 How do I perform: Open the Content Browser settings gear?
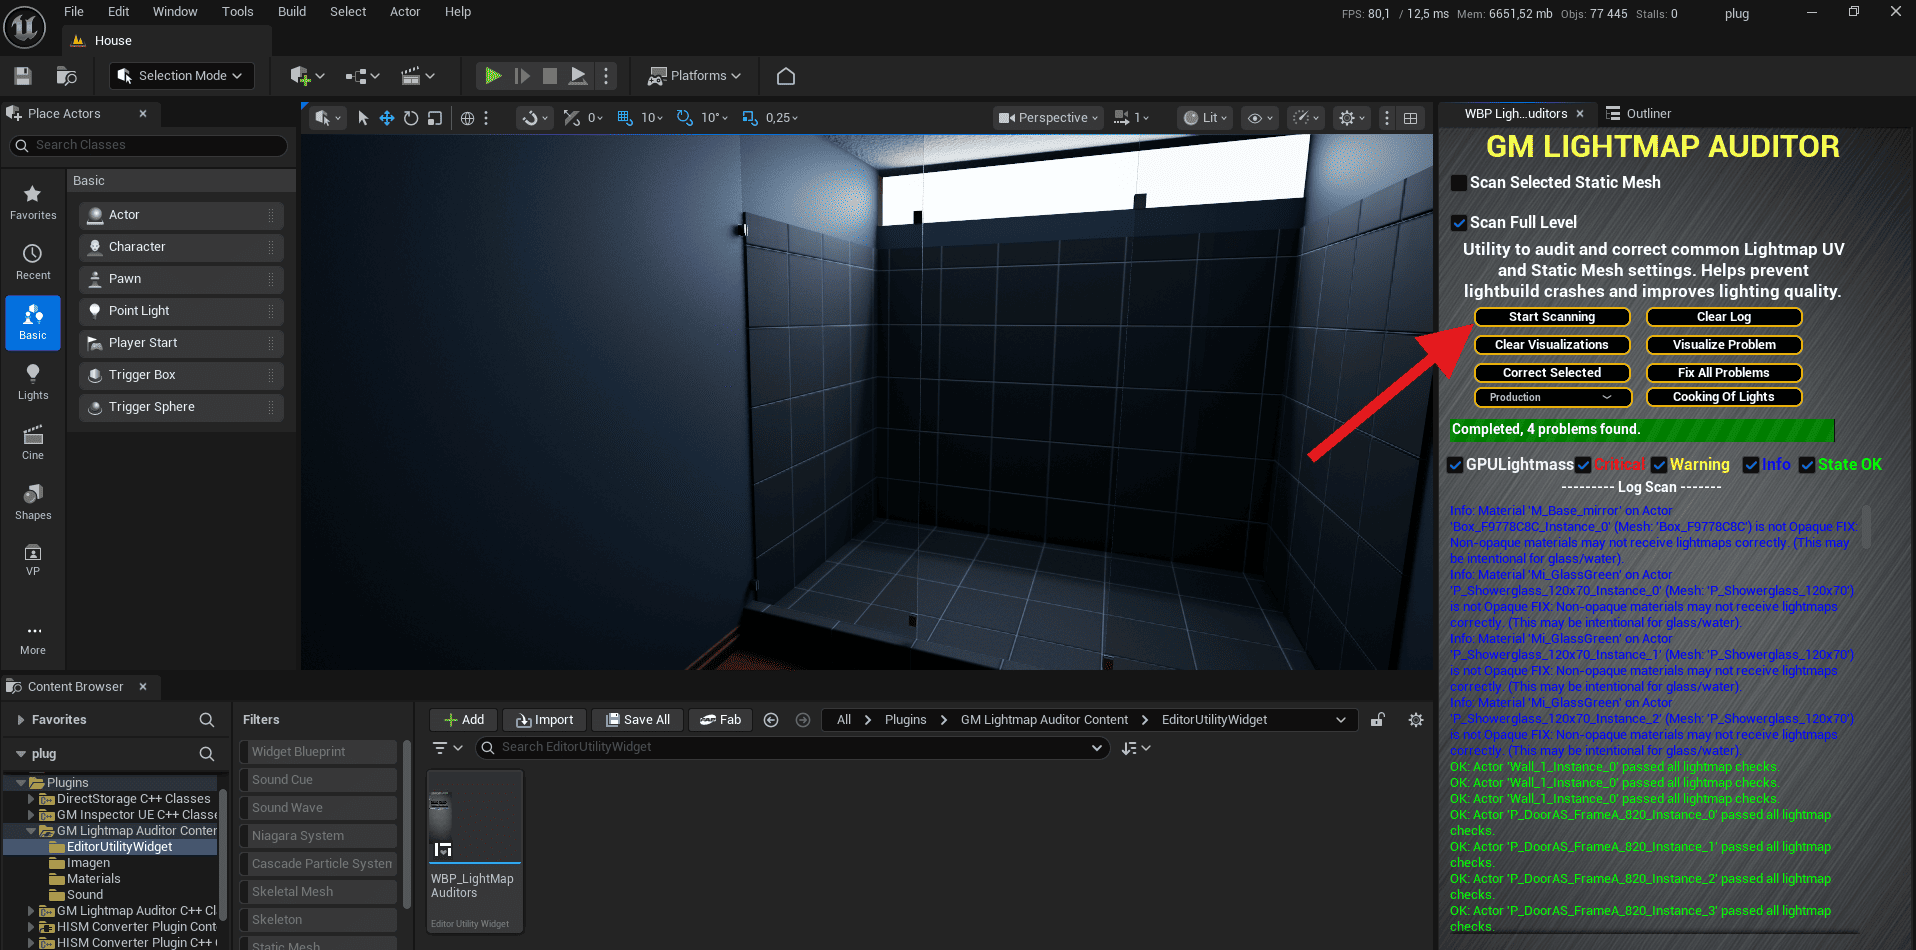pos(1416,719)
